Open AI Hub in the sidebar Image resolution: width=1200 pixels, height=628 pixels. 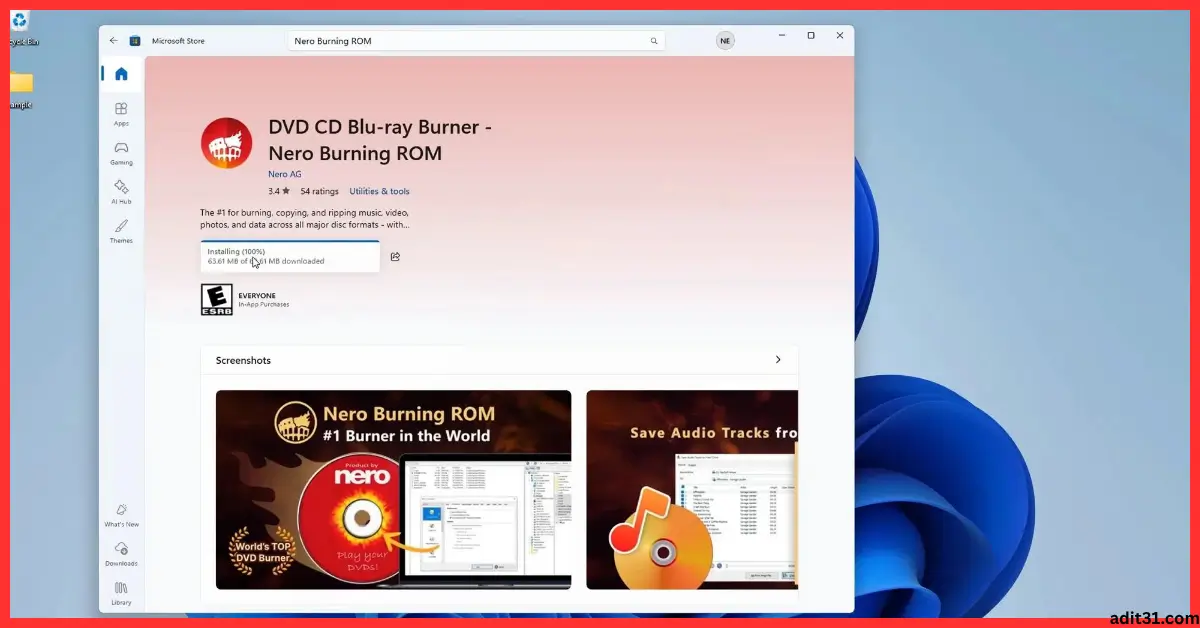pyautogui.click(x=121, y=192)
